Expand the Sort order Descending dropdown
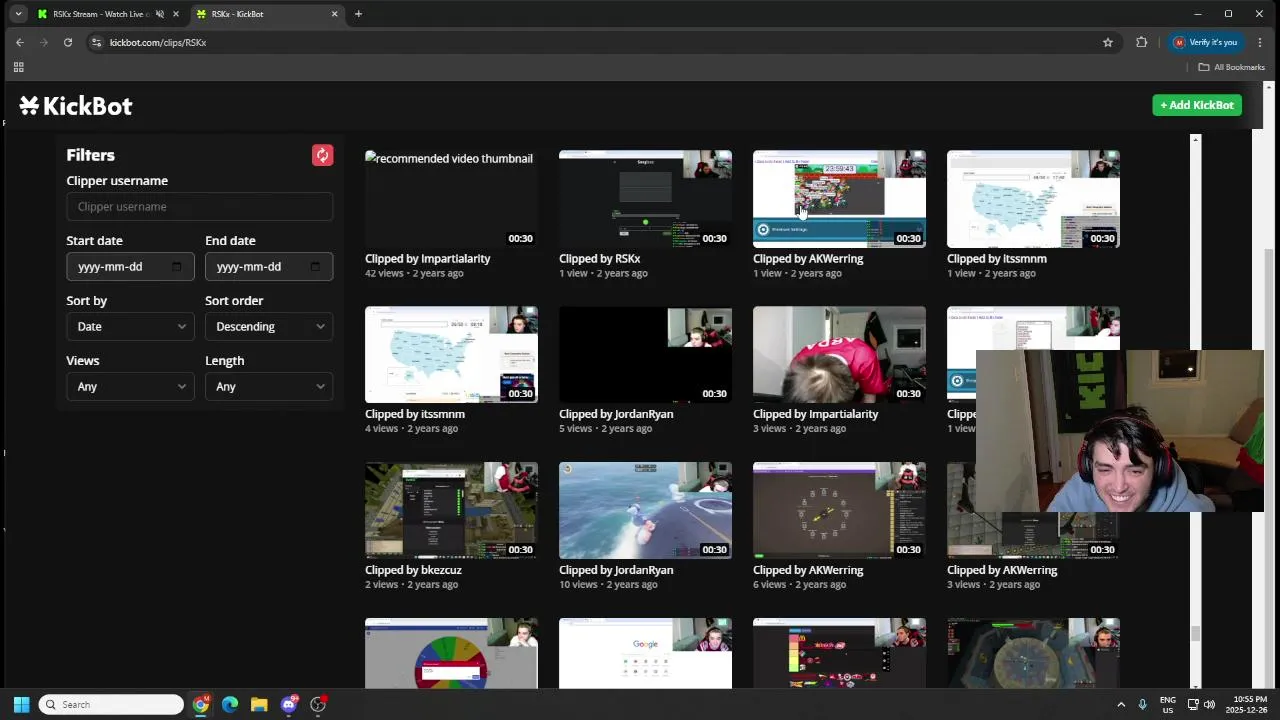This screenshot has width=1280, height=720. pyautogui.click(x=269, y=326)
